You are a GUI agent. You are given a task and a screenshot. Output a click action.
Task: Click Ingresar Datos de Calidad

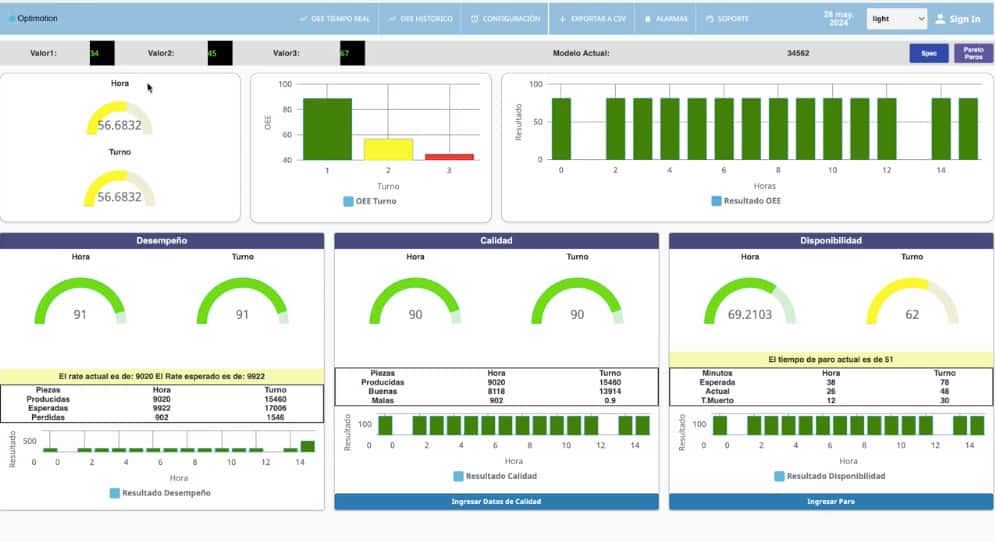pos(496,502)
